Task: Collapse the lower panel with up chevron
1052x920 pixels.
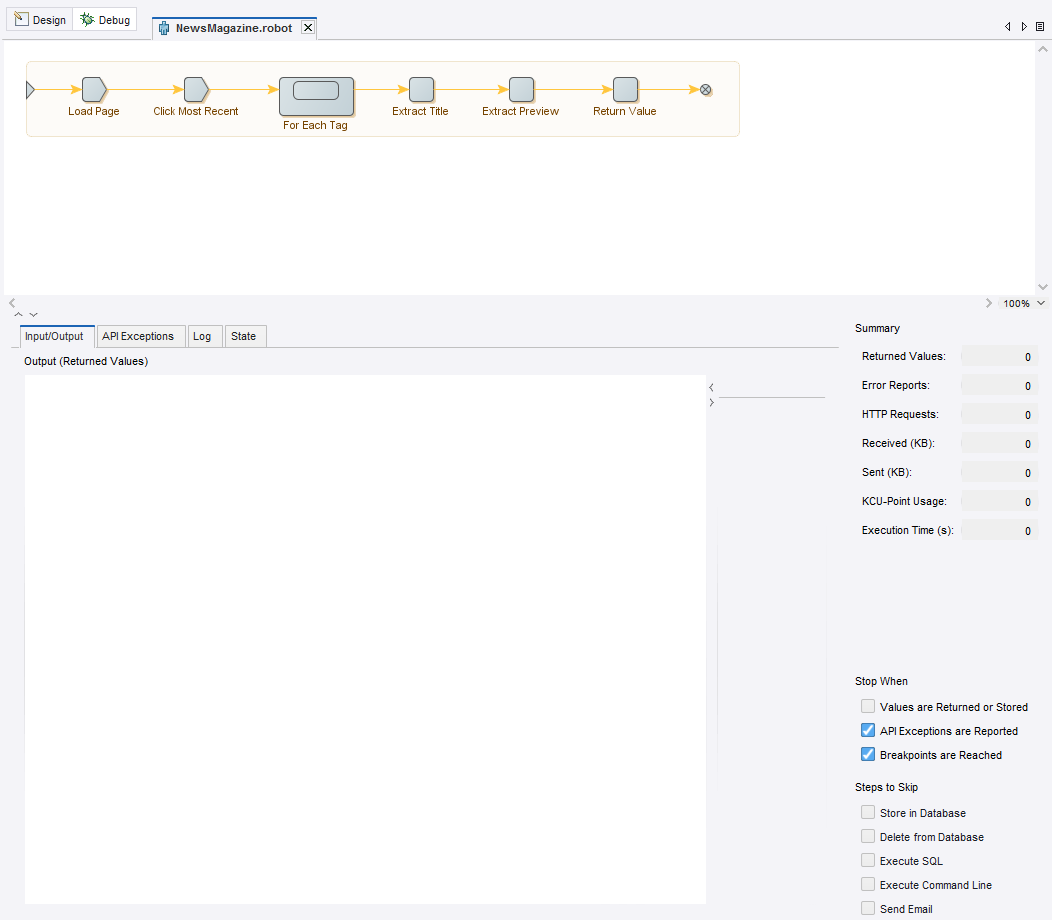Action: tap(18, 314)
